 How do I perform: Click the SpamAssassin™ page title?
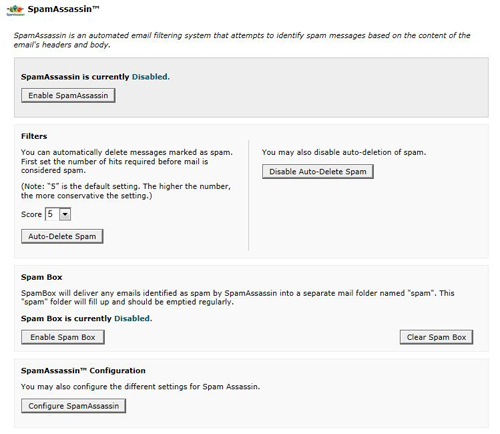click(63, 9)
